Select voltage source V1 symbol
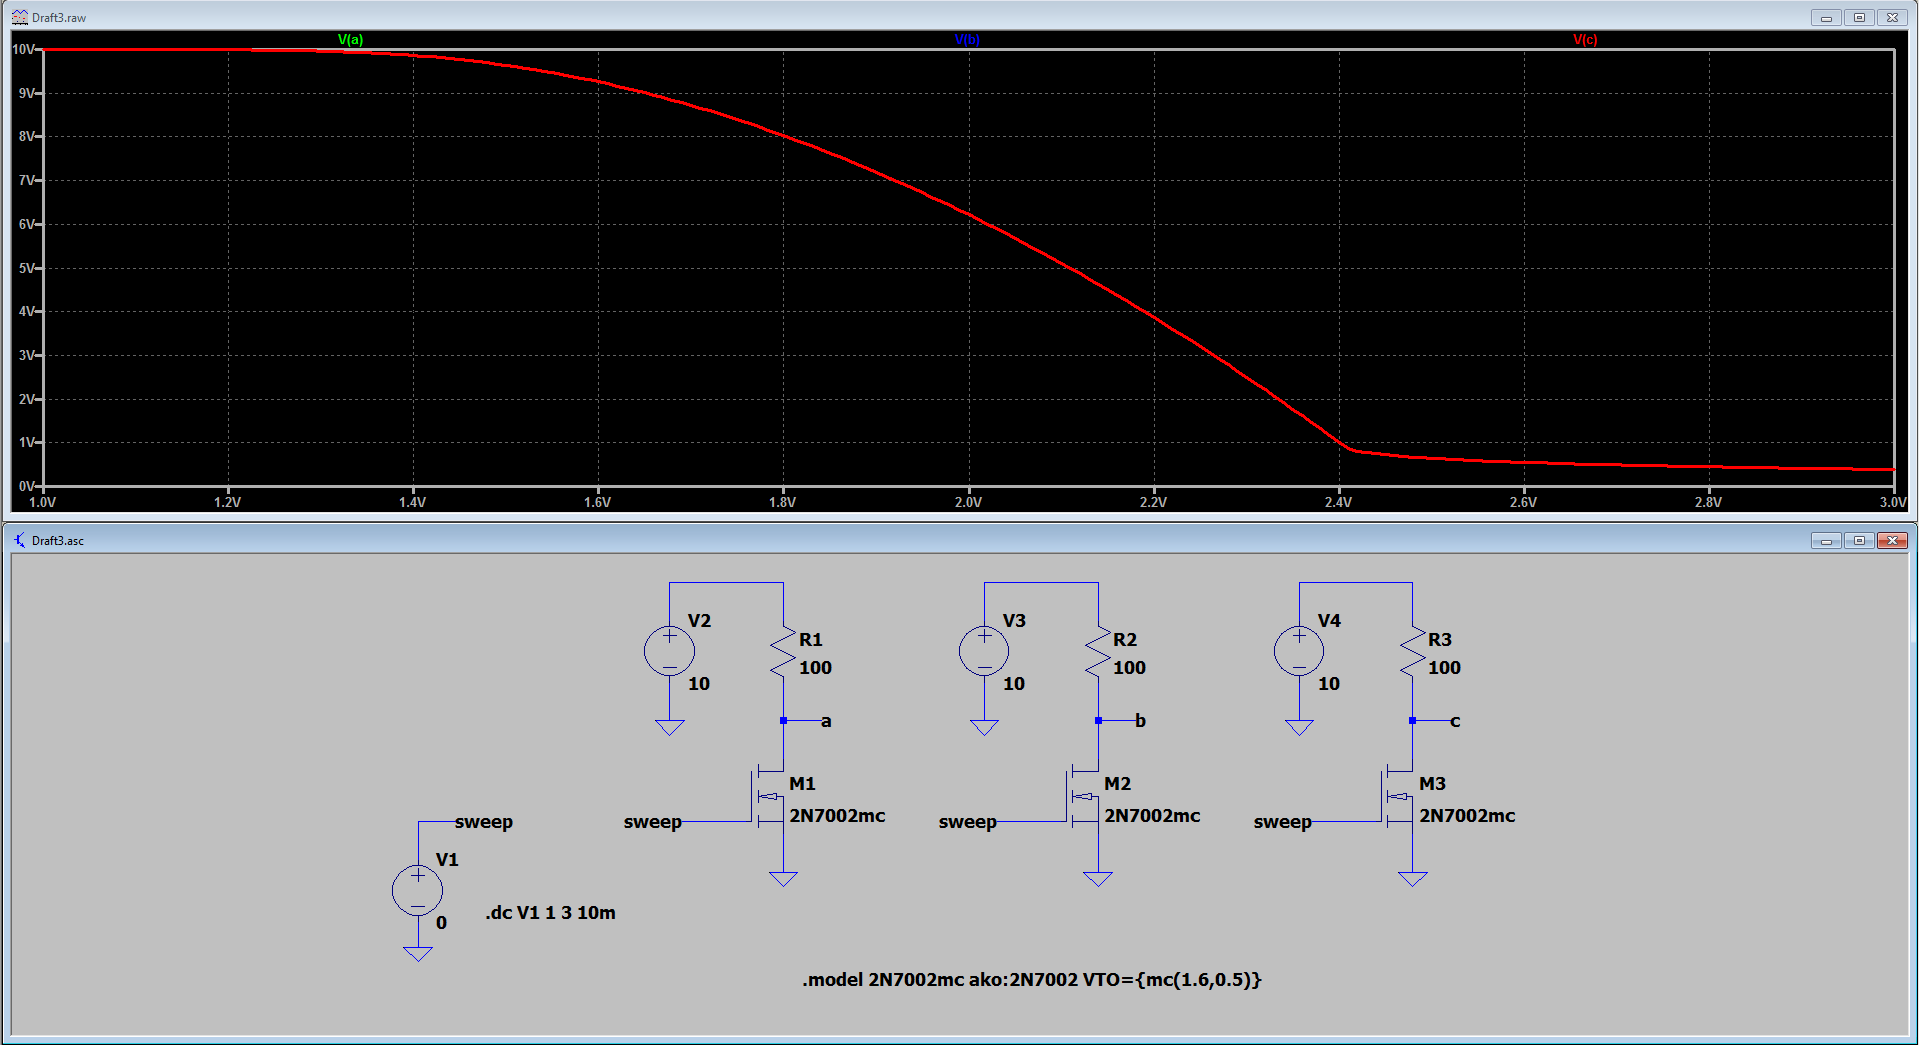 pyautogui.click(x=418, y=890)
